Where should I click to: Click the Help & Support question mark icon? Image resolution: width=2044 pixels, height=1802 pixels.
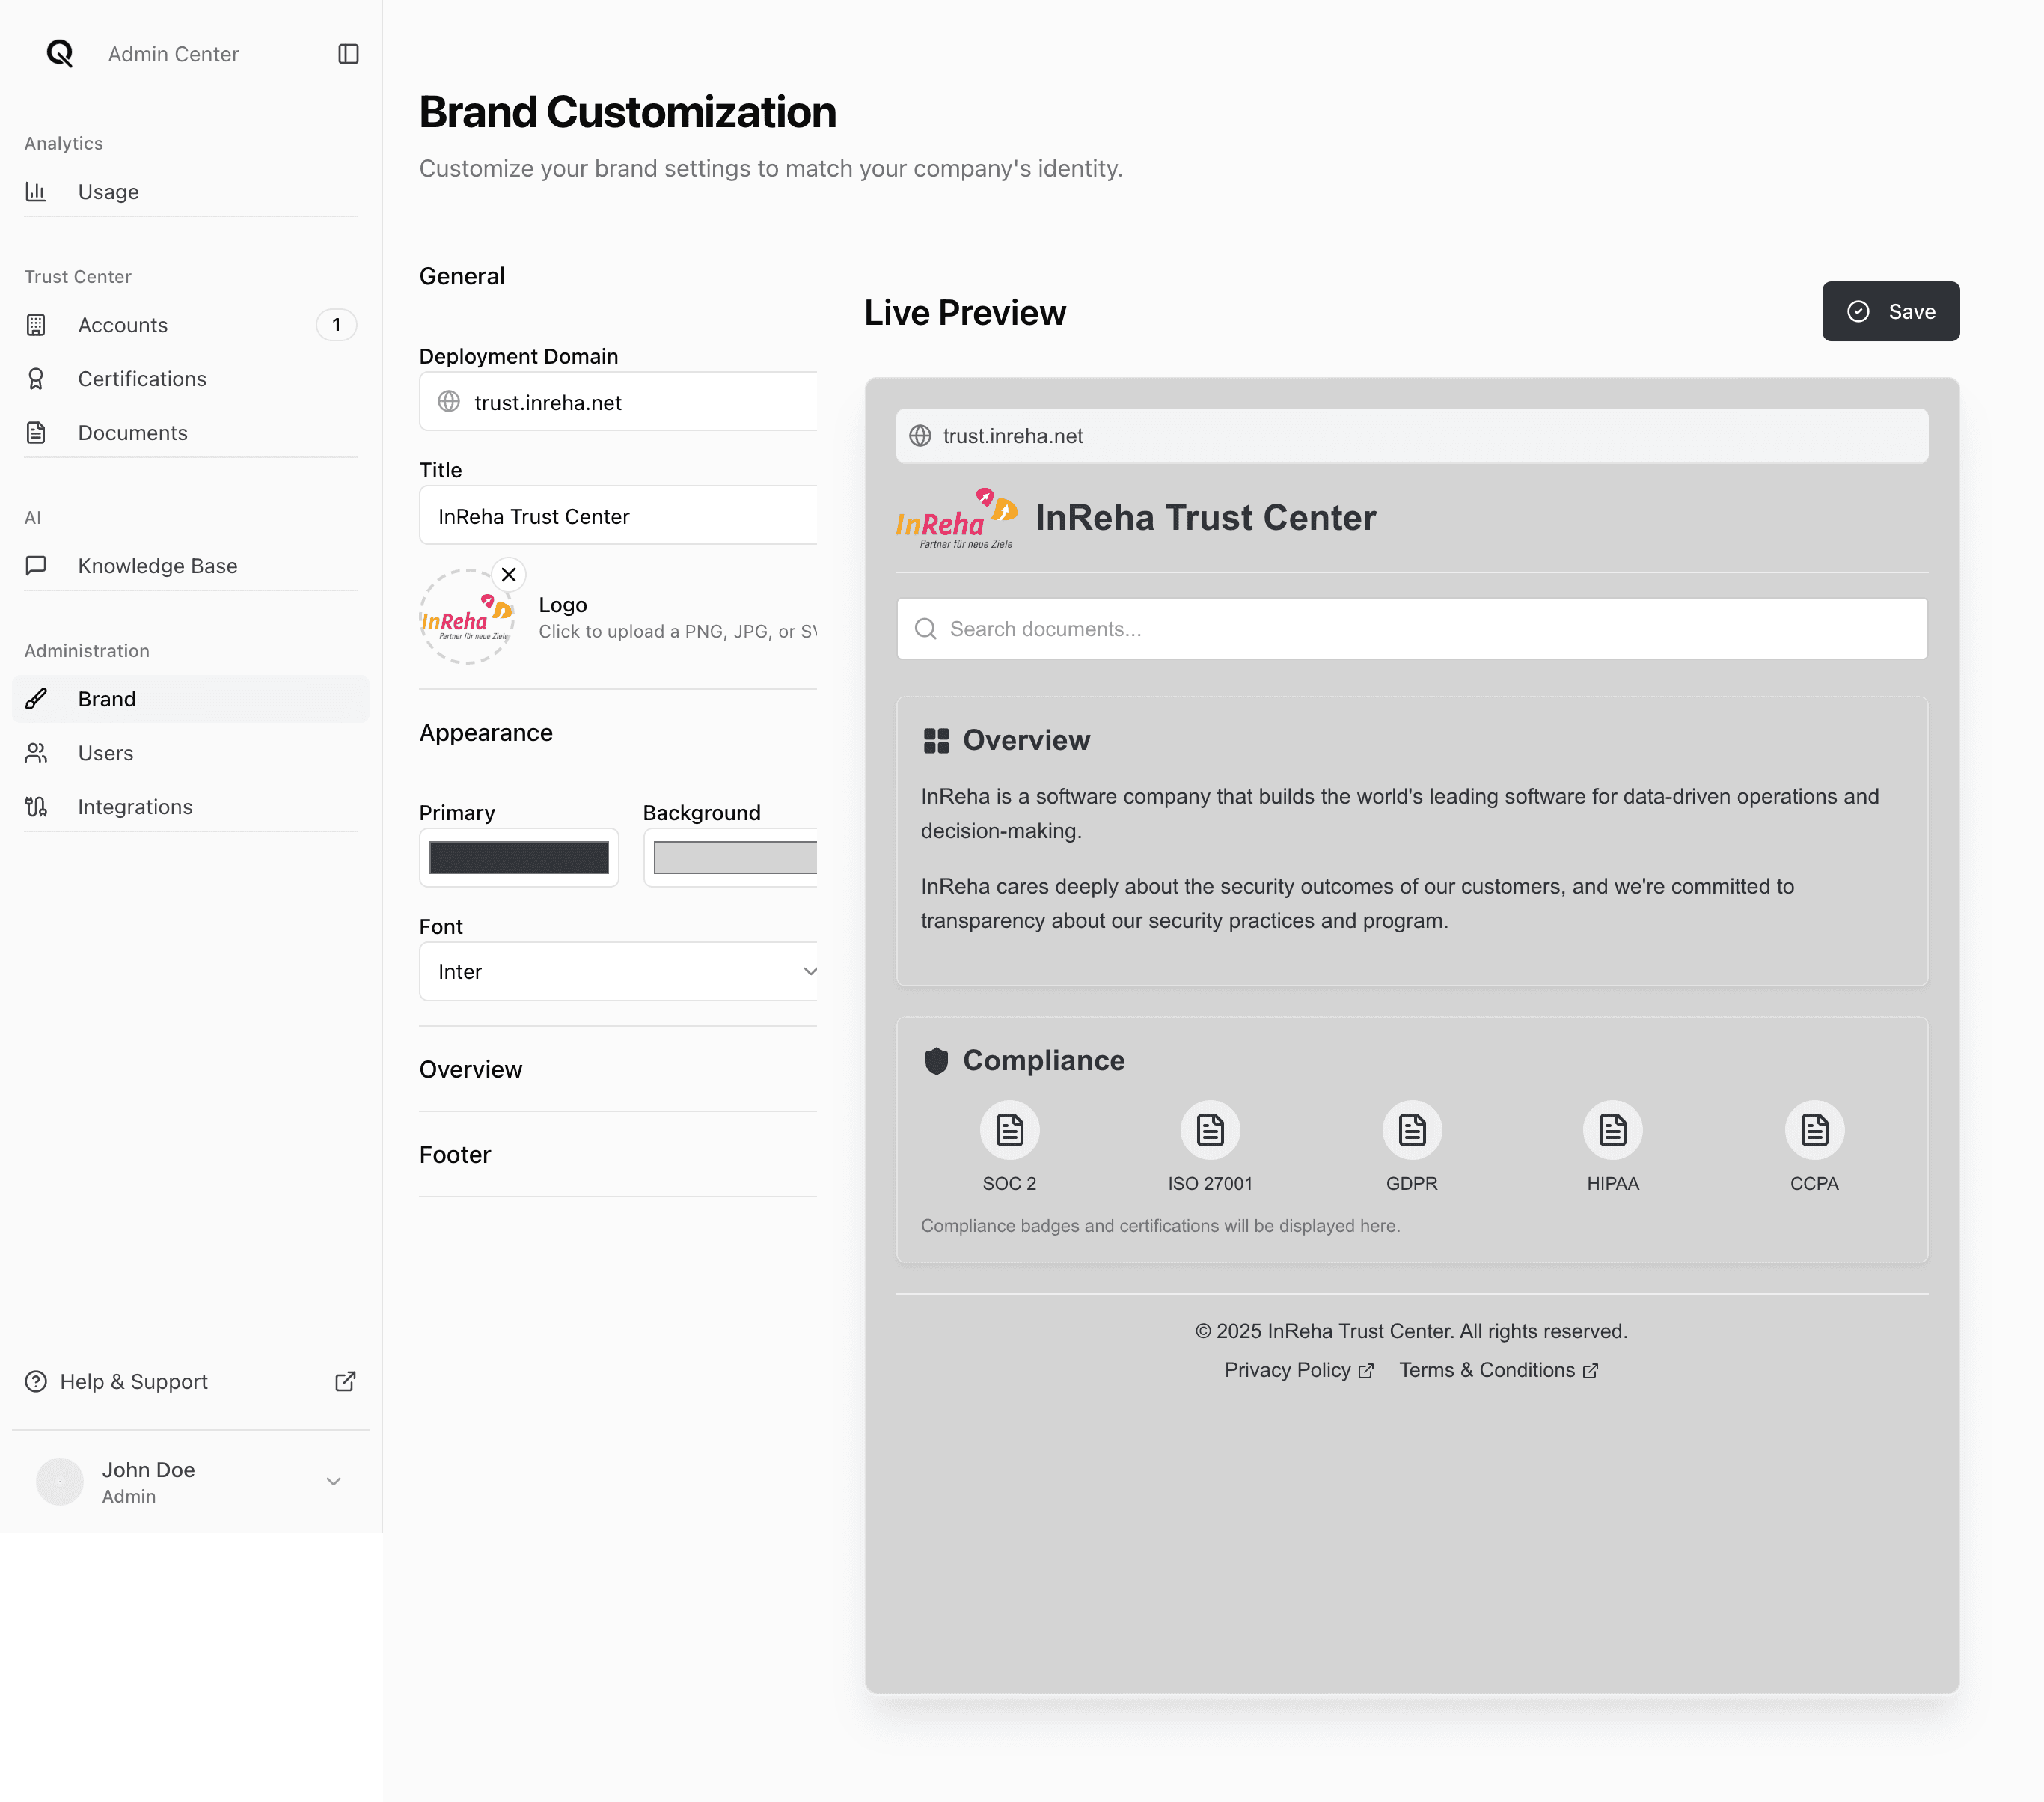coord(36,1381)
